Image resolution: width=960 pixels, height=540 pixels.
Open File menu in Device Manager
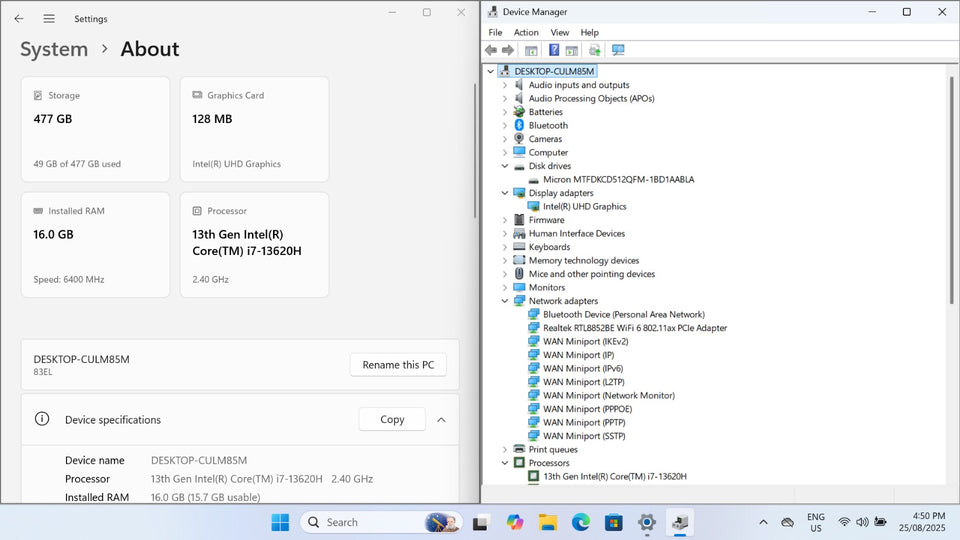click(x=495, y=32)
